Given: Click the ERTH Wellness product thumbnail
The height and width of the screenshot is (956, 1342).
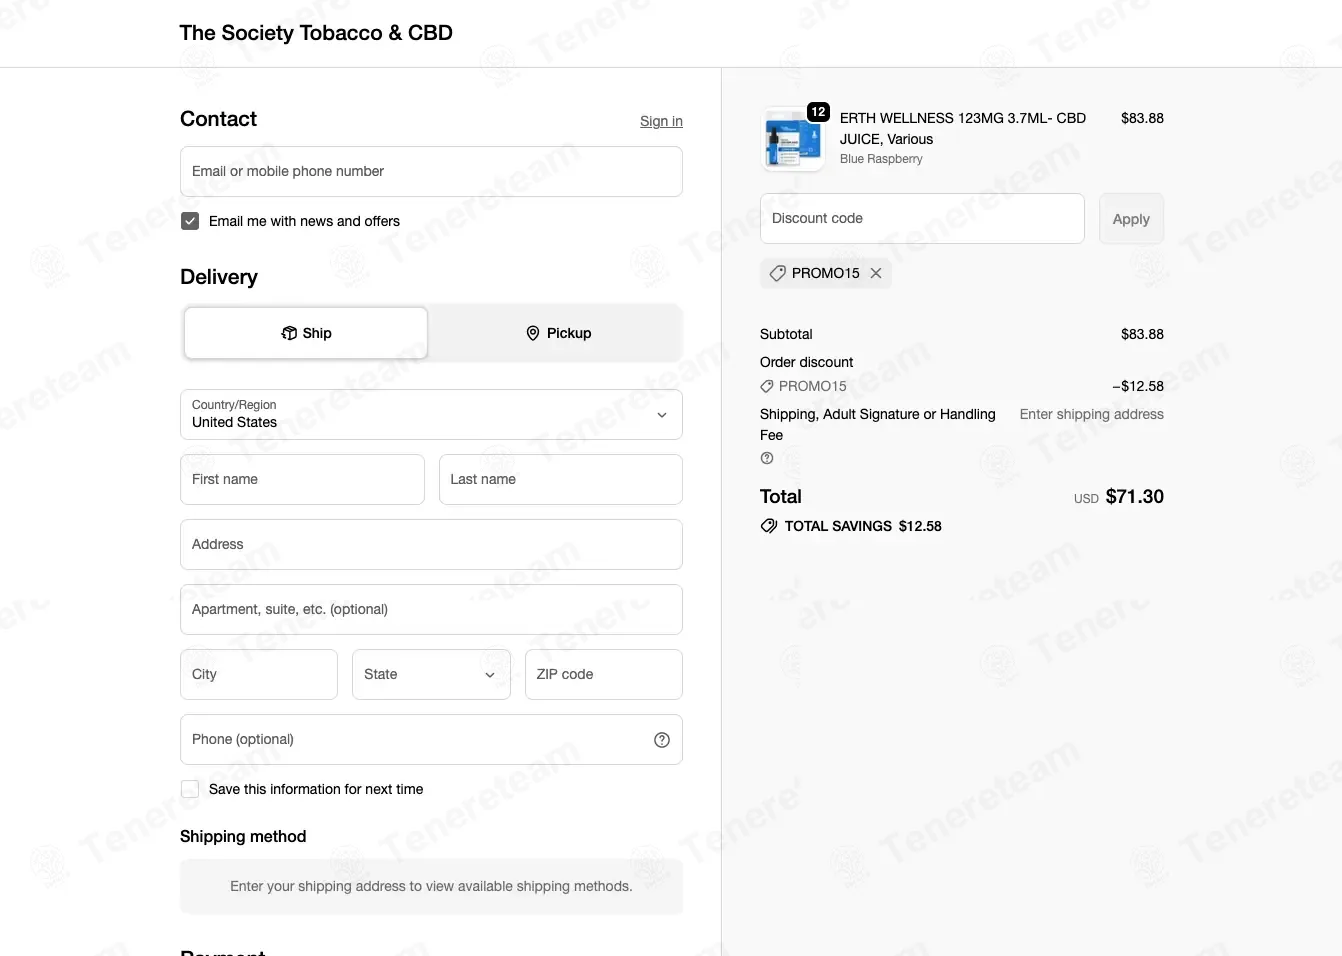Looking at the screenshot, I should coord(793,140).
